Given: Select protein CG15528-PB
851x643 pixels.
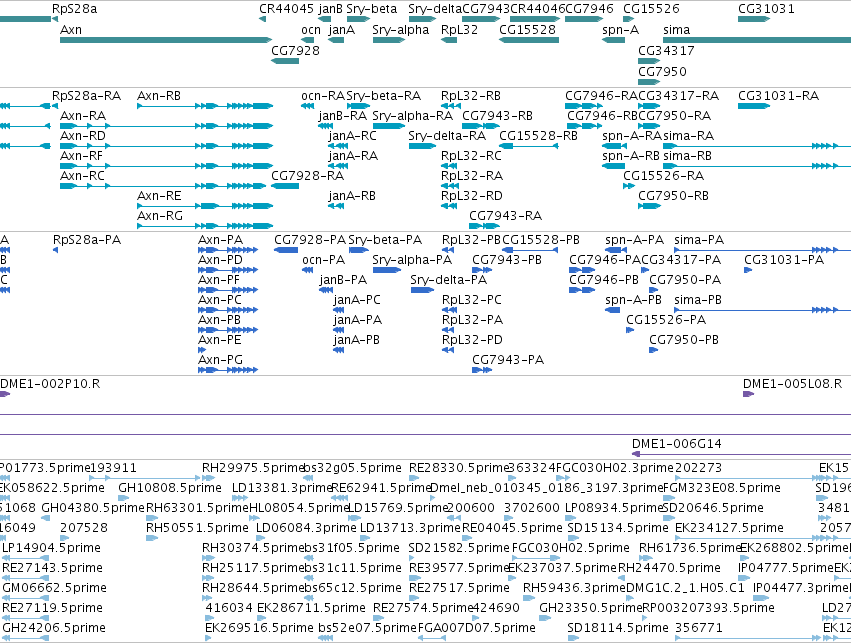Looking at the screenshot, I should coord(530,250).
